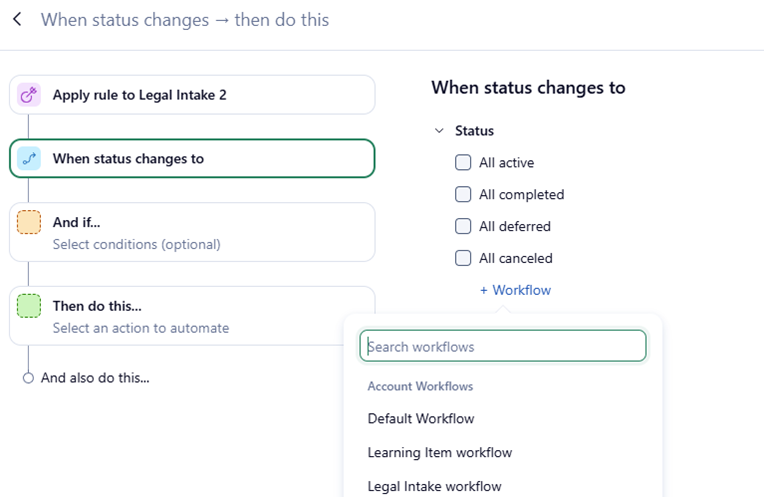This screenshot has width=764, height=497.
Task: Choose Default Workflow from the list
Action: [x=421, y=418]
